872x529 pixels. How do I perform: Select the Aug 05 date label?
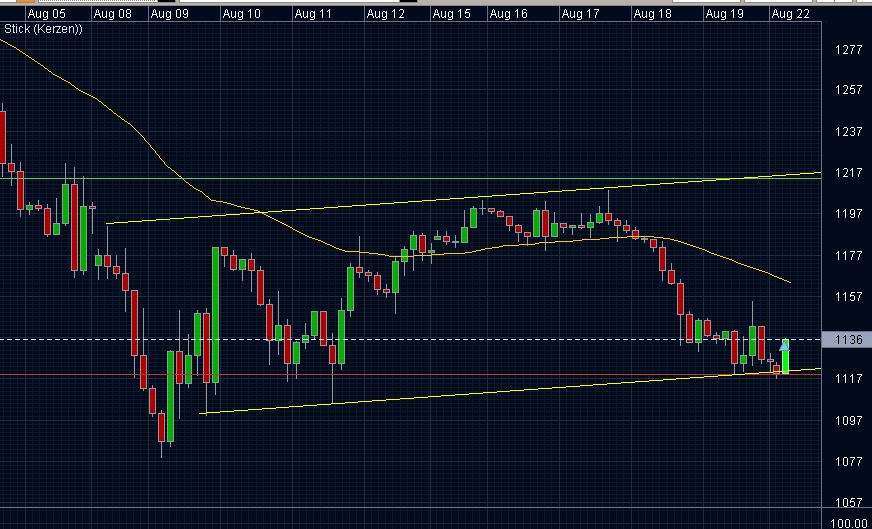(47, 14)
